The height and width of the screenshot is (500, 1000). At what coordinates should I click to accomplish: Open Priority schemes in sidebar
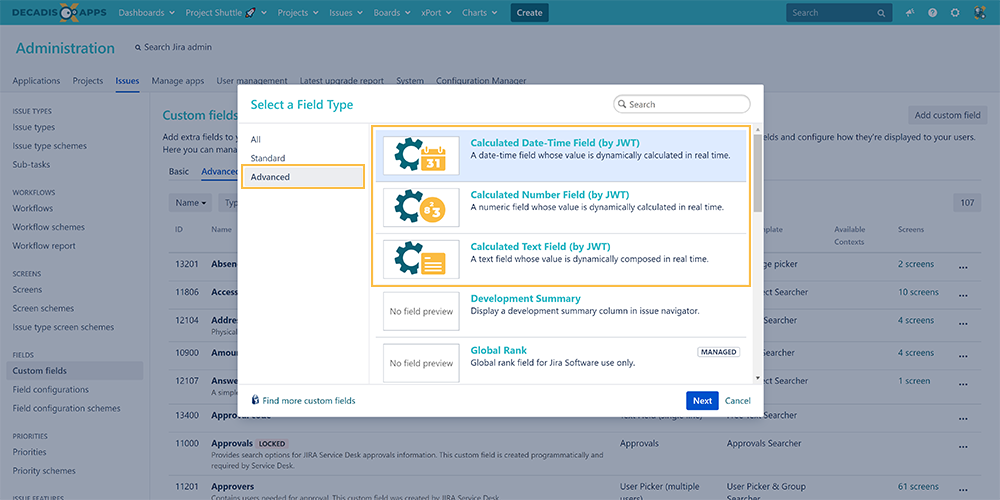click(44, 471)
